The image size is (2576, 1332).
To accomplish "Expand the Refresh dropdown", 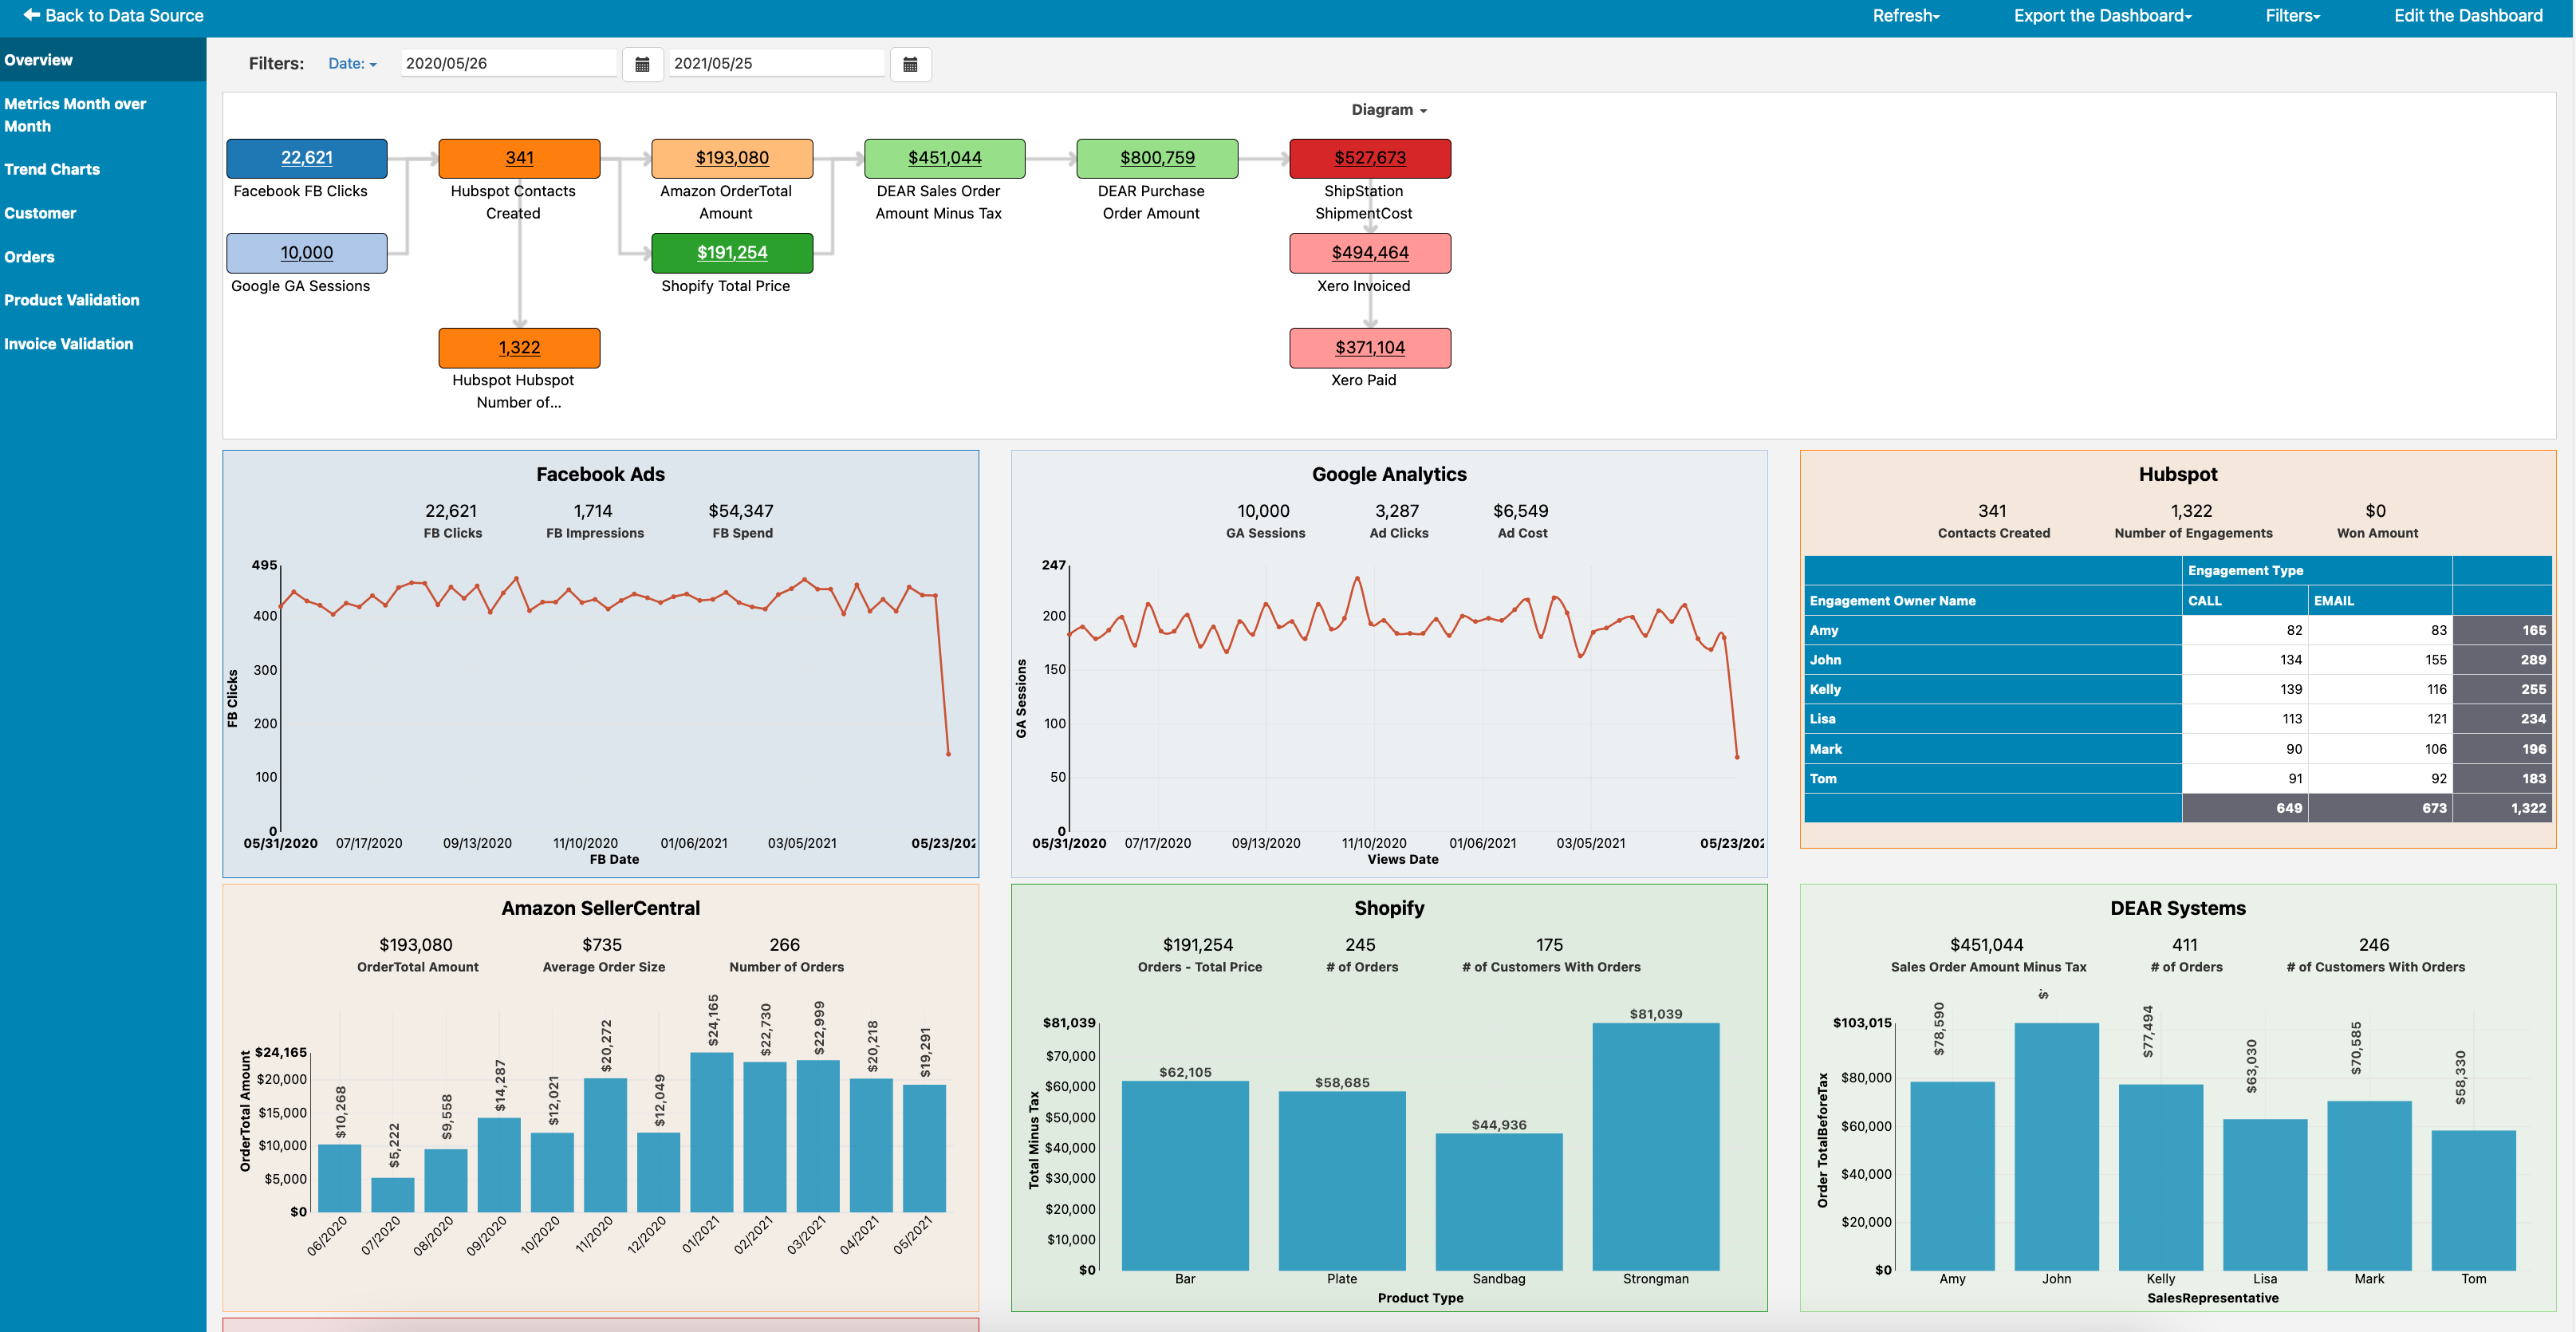I will point(1905,16).
